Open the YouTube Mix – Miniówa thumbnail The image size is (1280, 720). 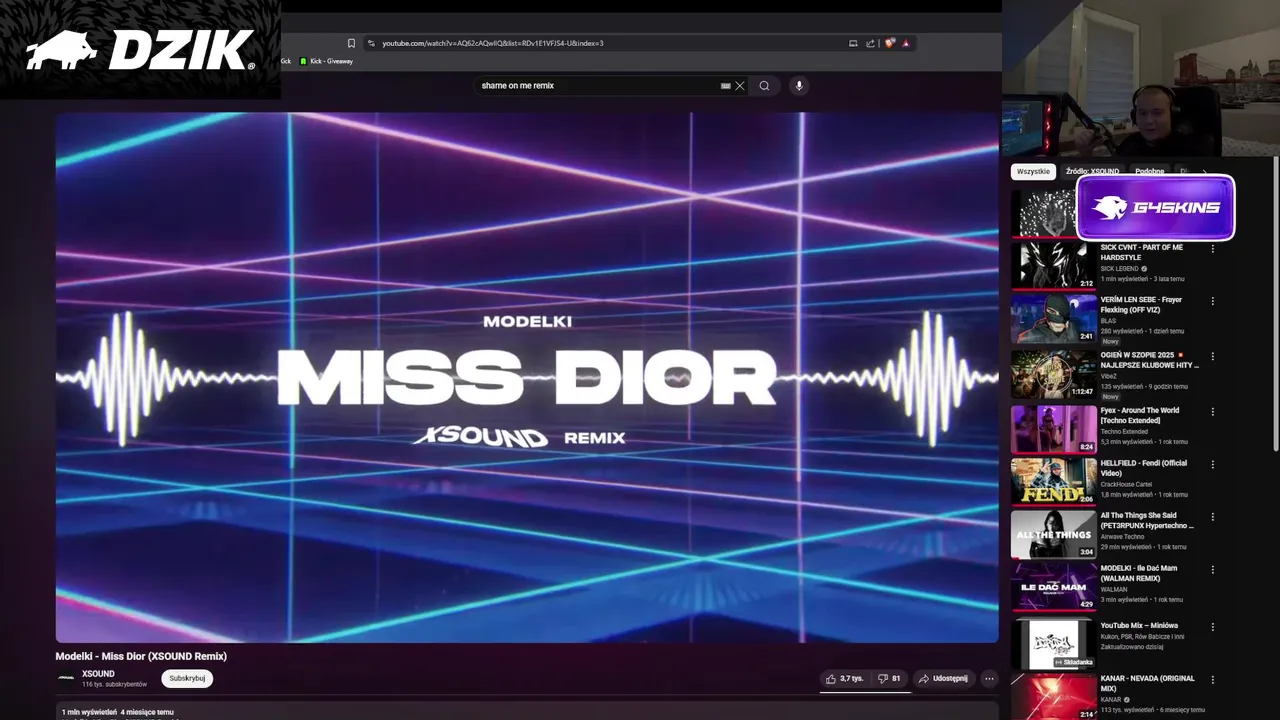1053,644
